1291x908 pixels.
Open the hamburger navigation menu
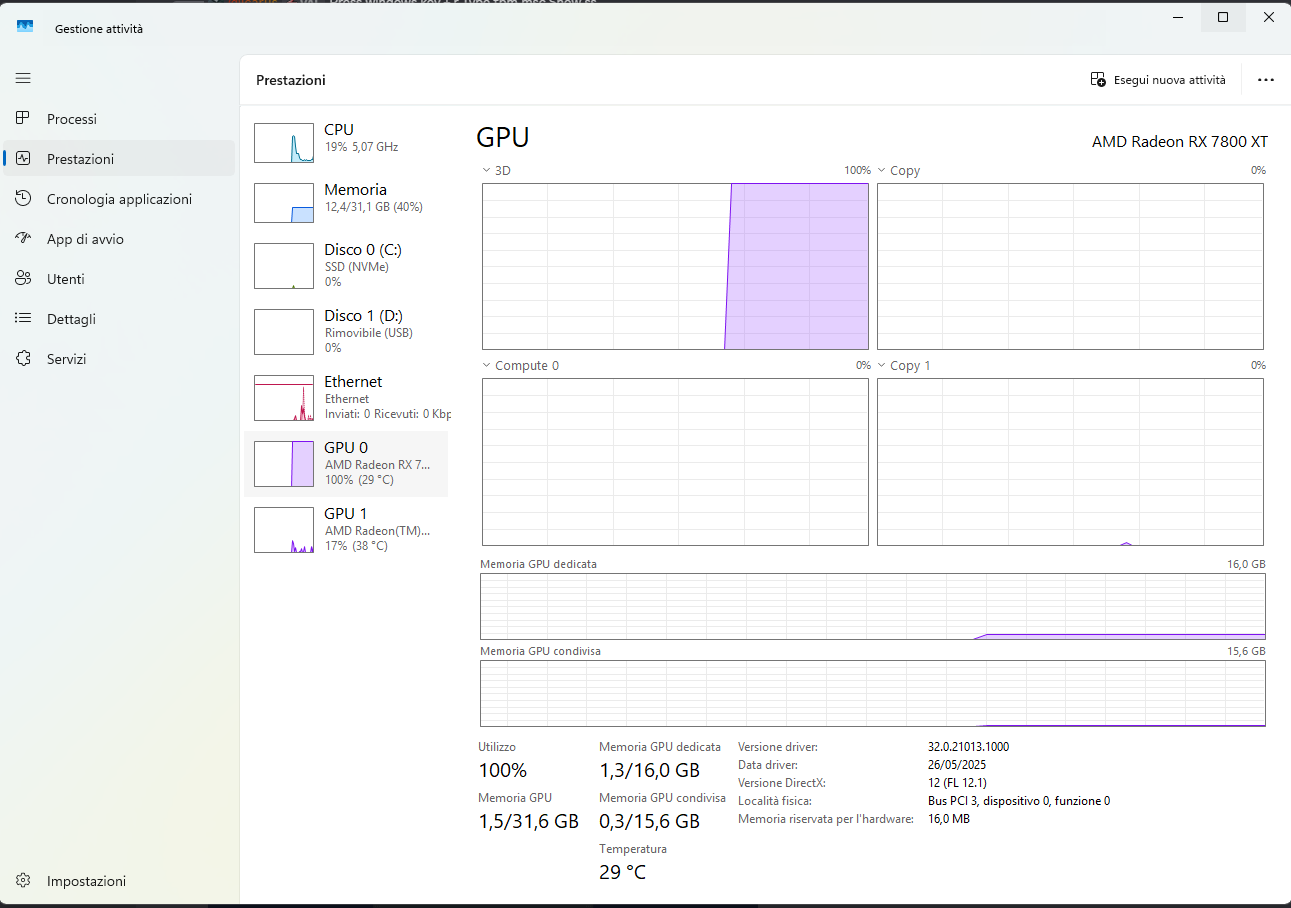pos(23,78)
